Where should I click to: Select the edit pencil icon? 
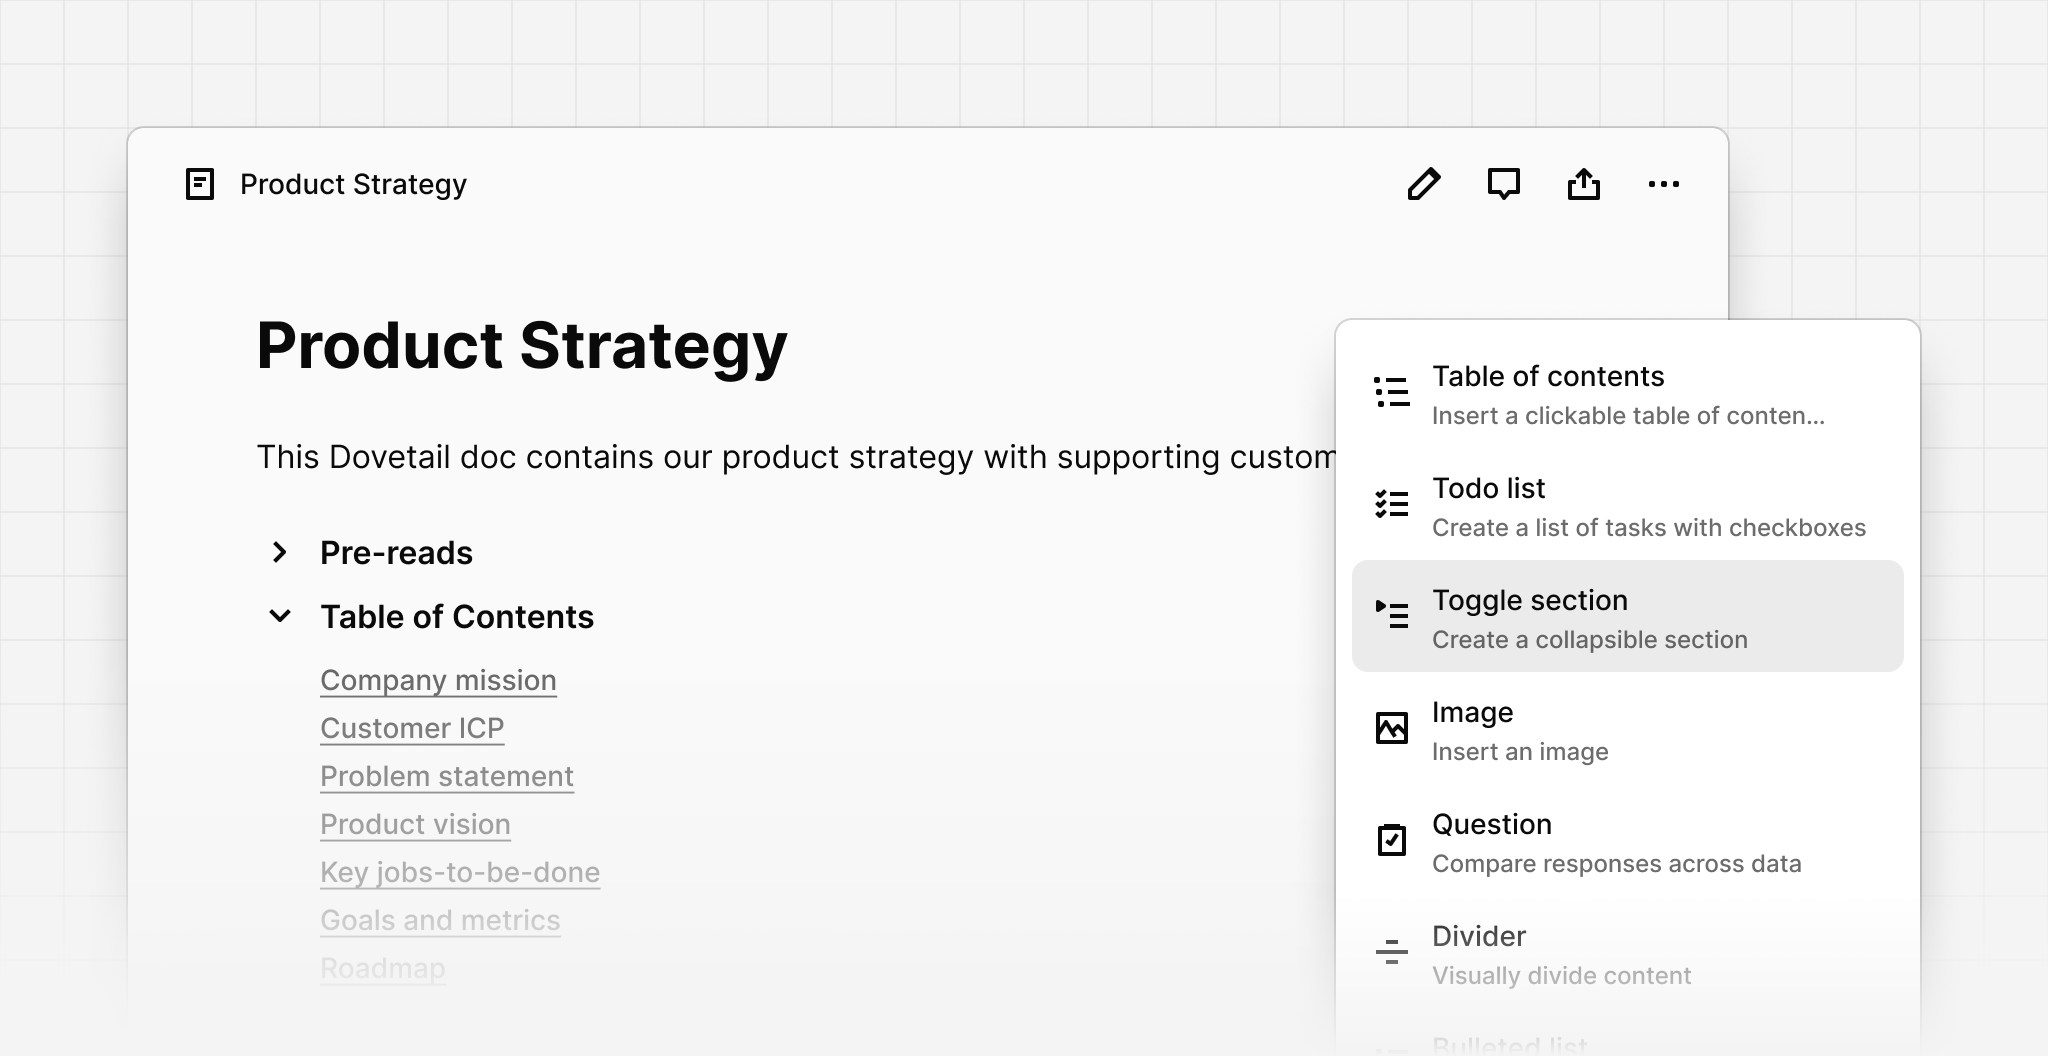(x=1424, y=184)
